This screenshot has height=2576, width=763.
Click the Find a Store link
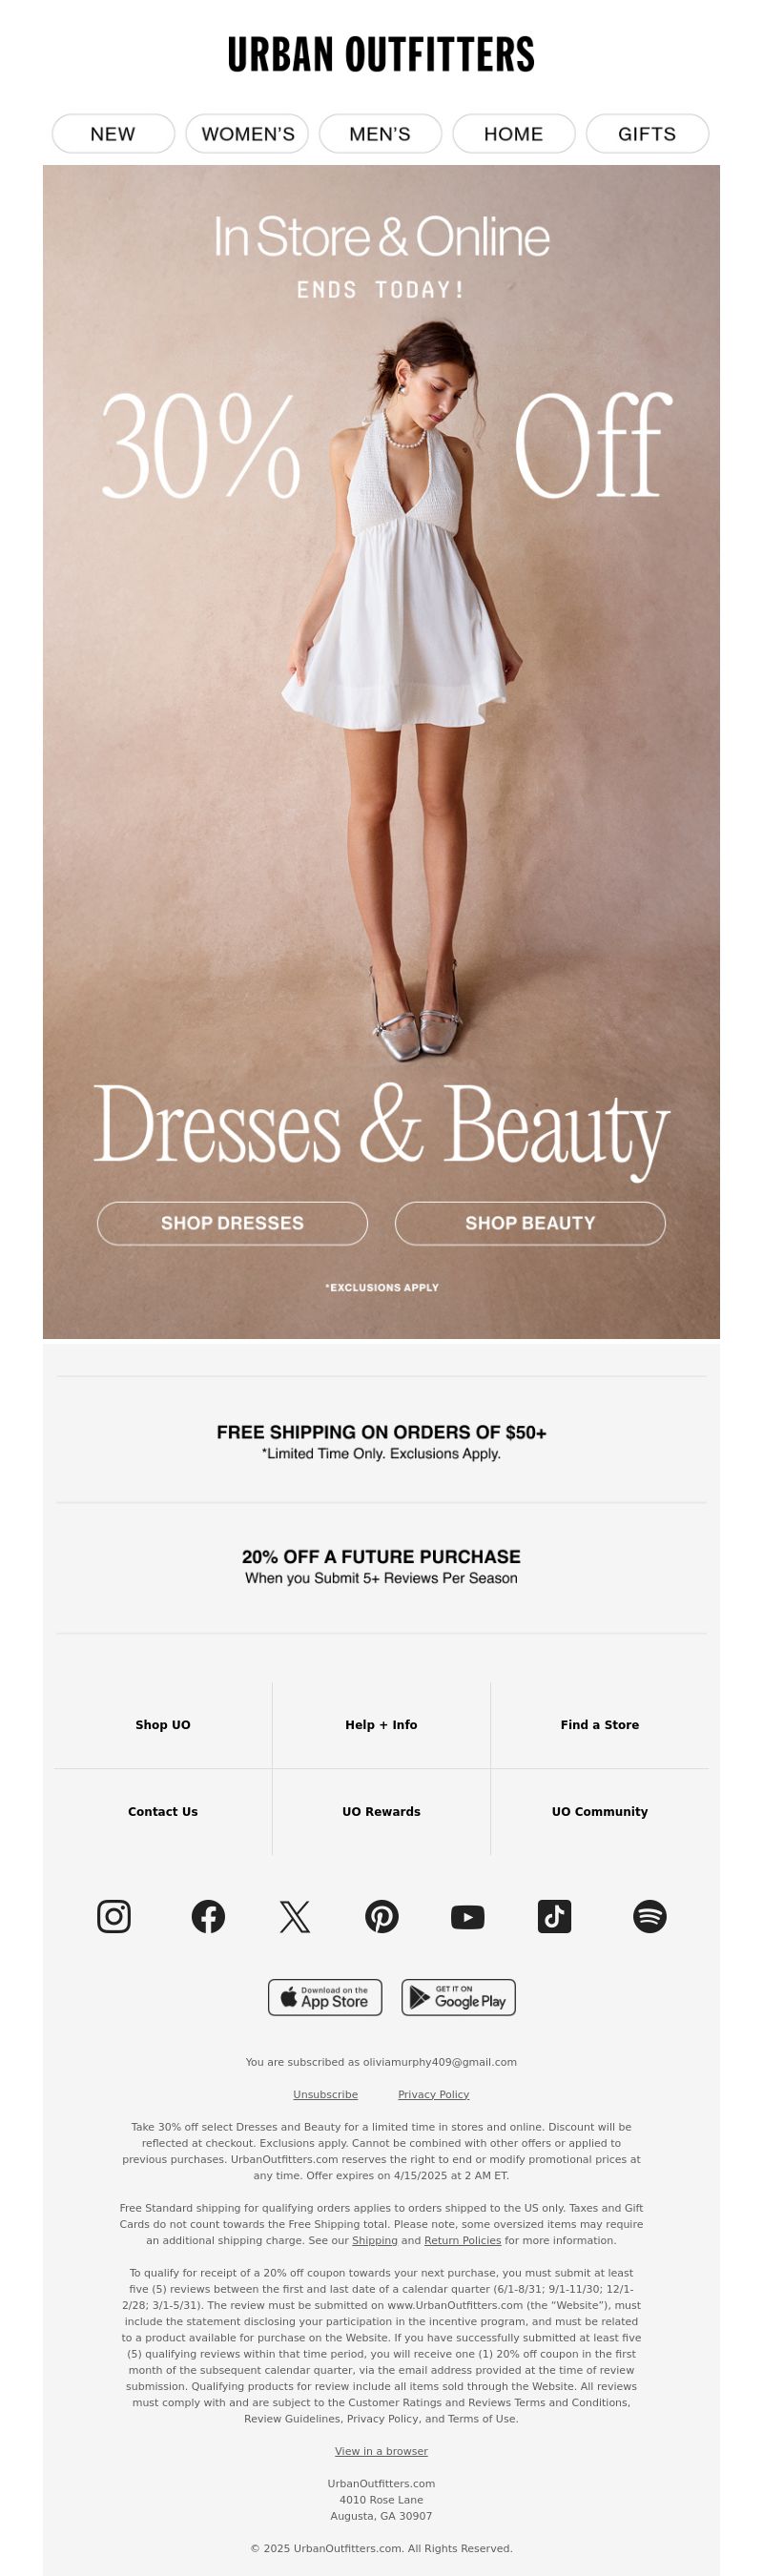click(x=600, y=1725)
